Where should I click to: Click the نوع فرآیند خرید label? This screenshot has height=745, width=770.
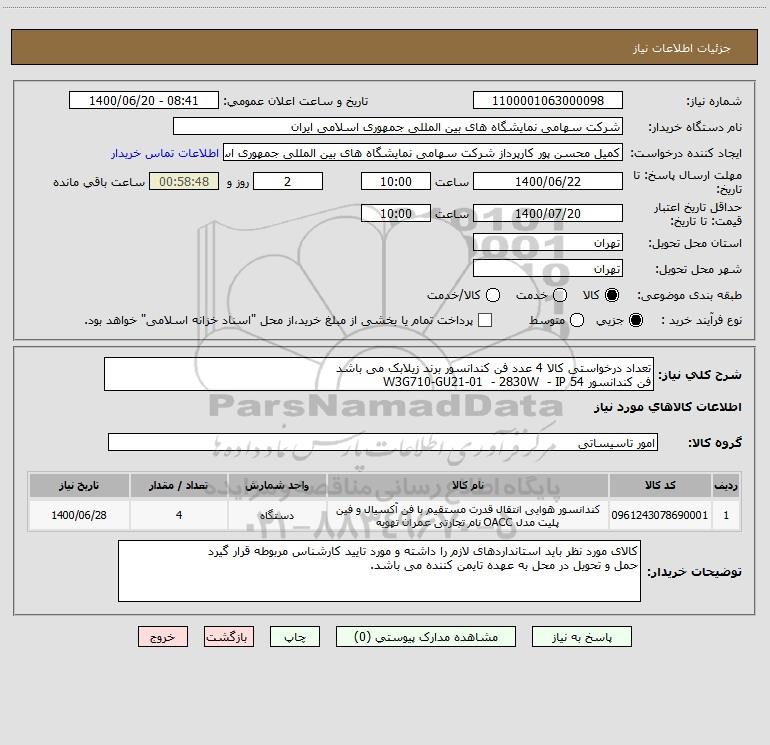[701, 320]
